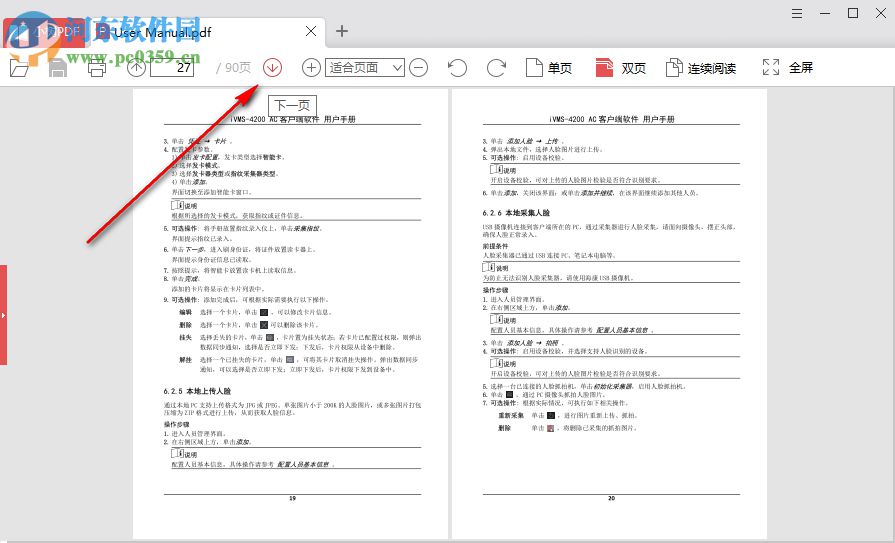This screenshot has width=895, height=543.
Task: Expand the red left sidebar handle
Action: (x=3, y=315)
